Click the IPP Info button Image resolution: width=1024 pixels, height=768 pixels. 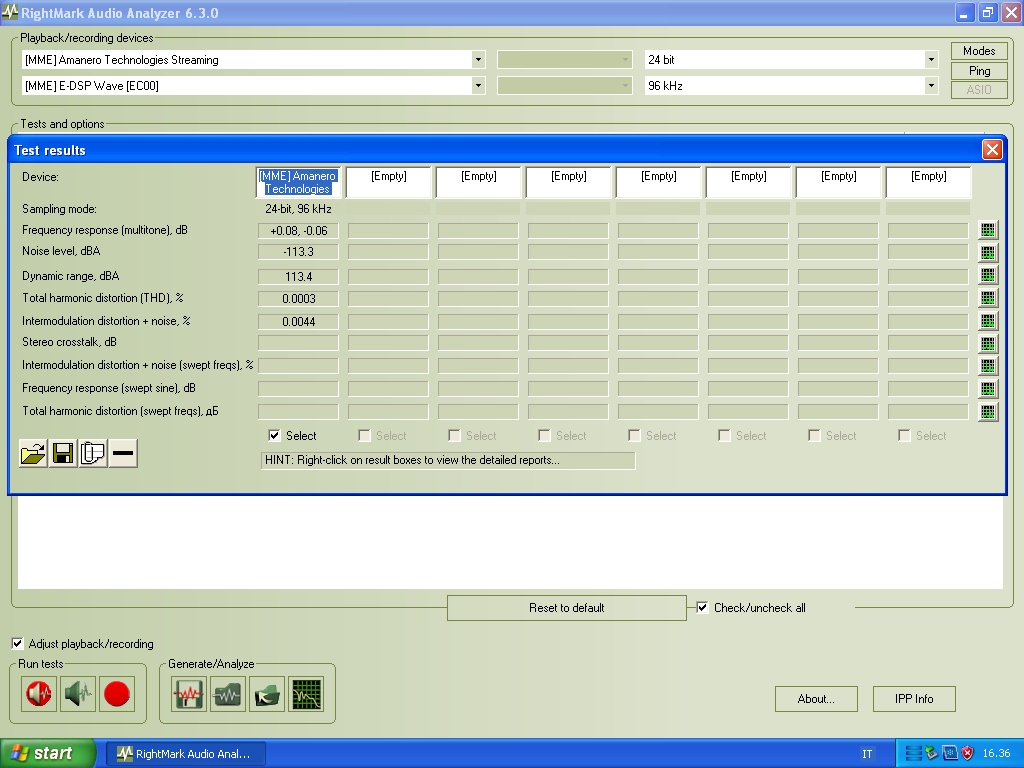(914, 699)
